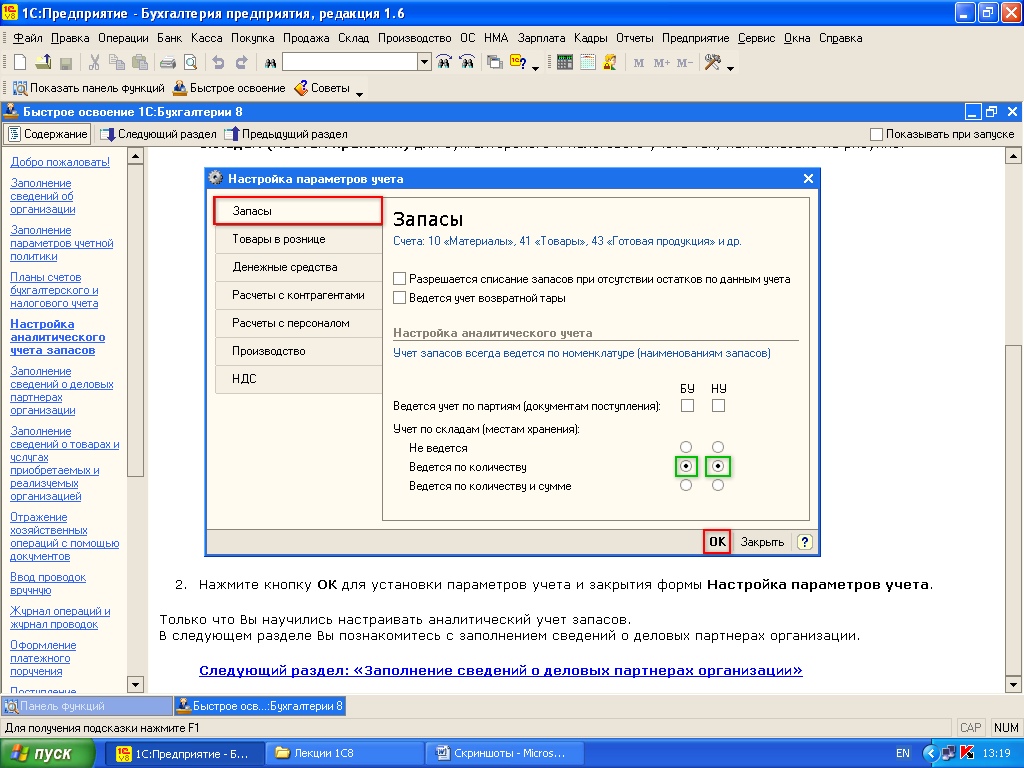Click the Find next binoculars icon
The image size is (1024, 768).
click(467, 63)
